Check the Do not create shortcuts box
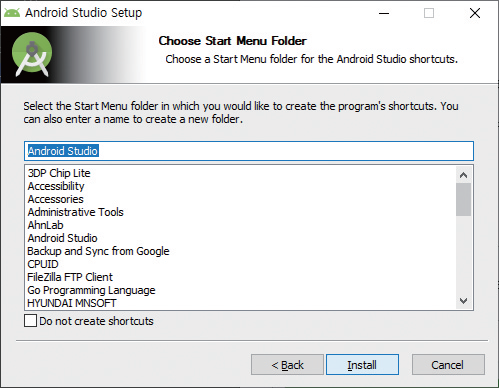 (x=30, y=321)
